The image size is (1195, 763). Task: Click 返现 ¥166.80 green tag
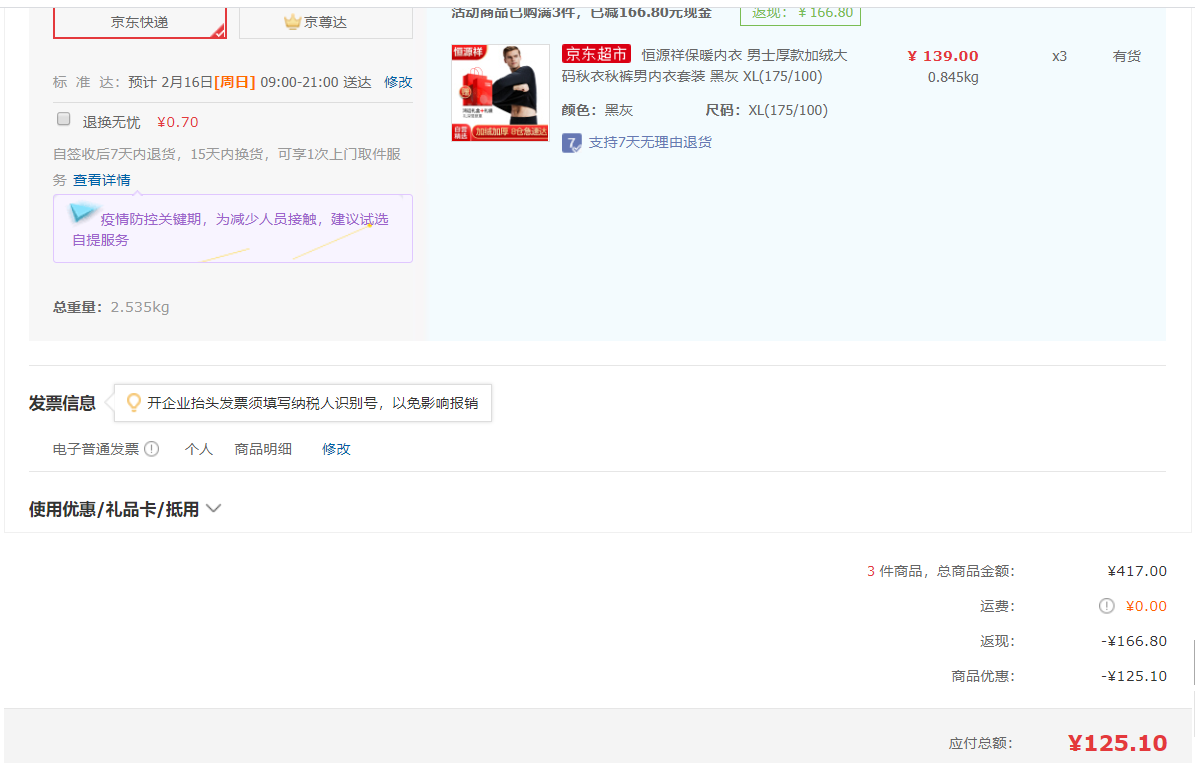pyautogui.click(x=800, y=13)
